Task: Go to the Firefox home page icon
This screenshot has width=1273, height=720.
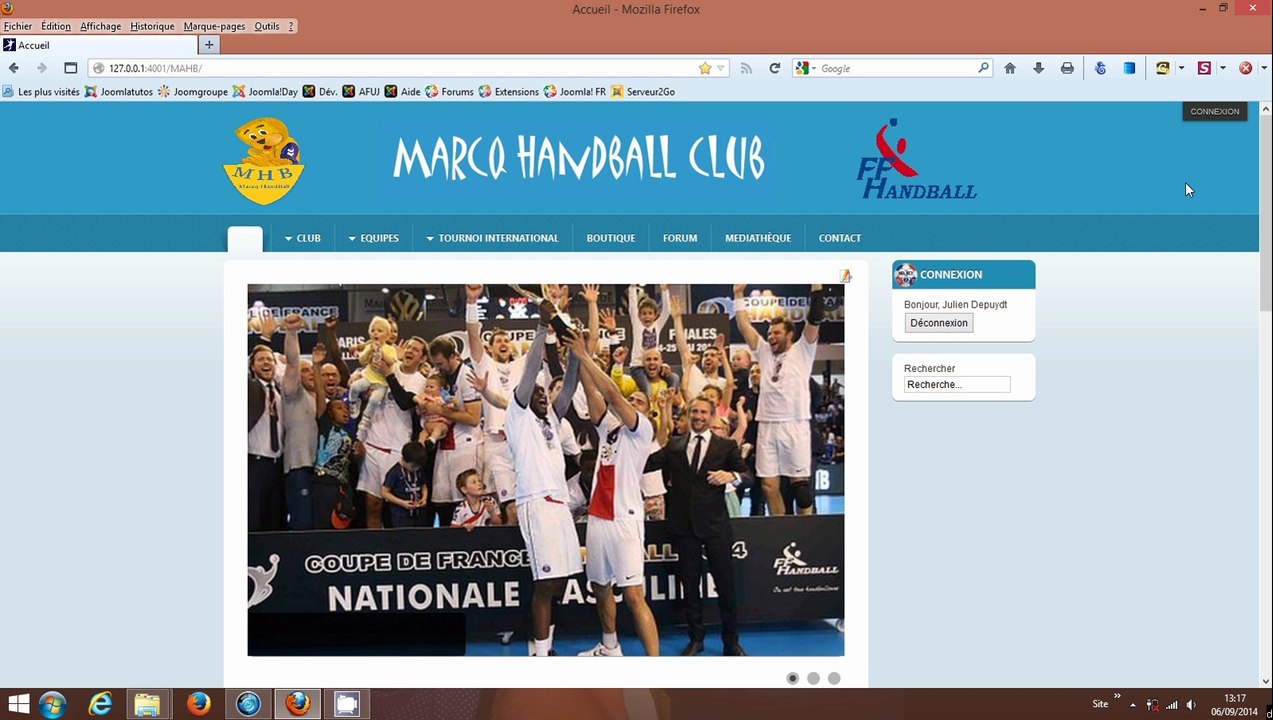Action: point(1010,68)
